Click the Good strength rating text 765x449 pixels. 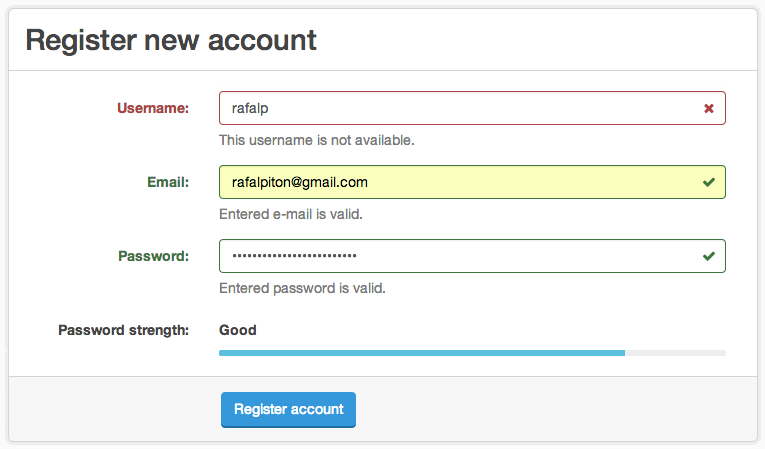click(x=238, y=330)
